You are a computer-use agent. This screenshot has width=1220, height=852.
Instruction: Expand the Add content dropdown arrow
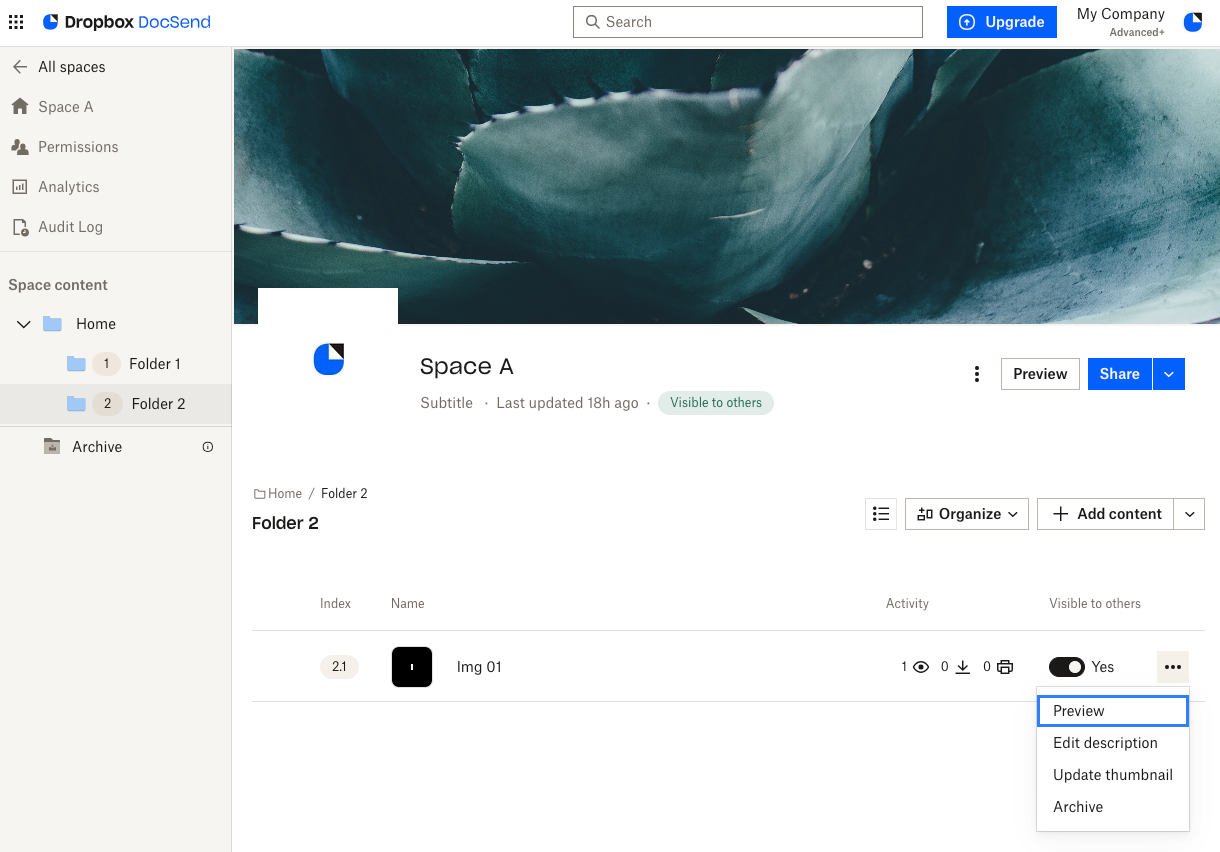coord(1189,513)
